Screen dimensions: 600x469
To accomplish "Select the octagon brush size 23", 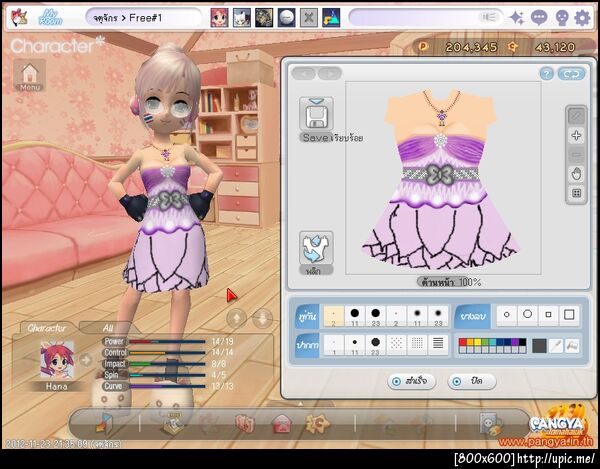I will point(375,345).
